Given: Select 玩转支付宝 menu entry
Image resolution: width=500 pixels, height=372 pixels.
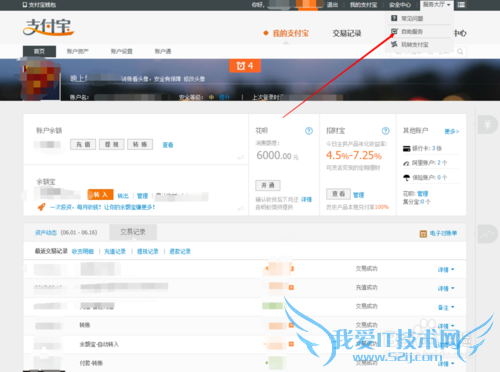Looking at the screenshot, I should (x=415, y=45).
